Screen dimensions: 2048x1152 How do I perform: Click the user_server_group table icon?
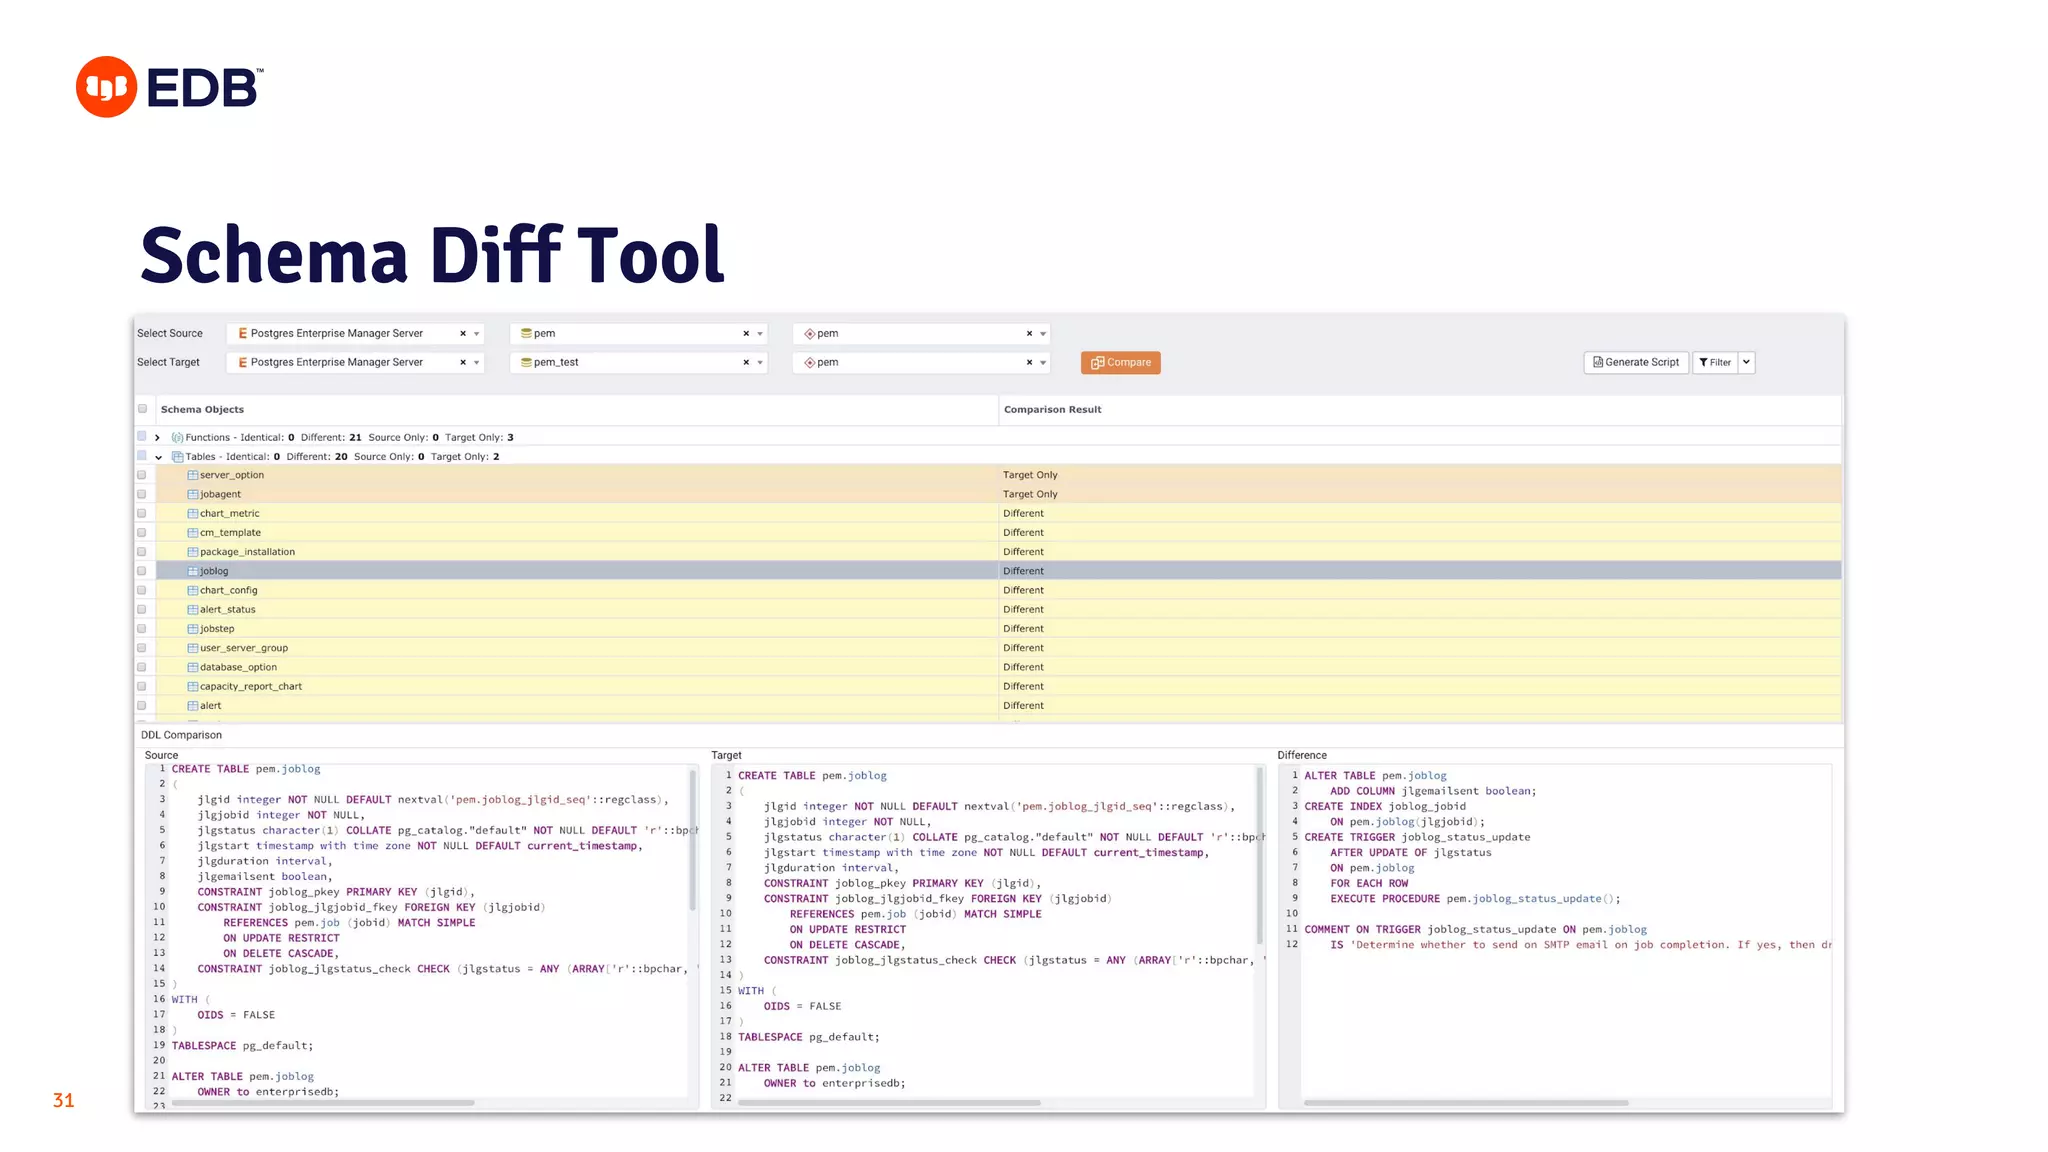click(193, 648)
